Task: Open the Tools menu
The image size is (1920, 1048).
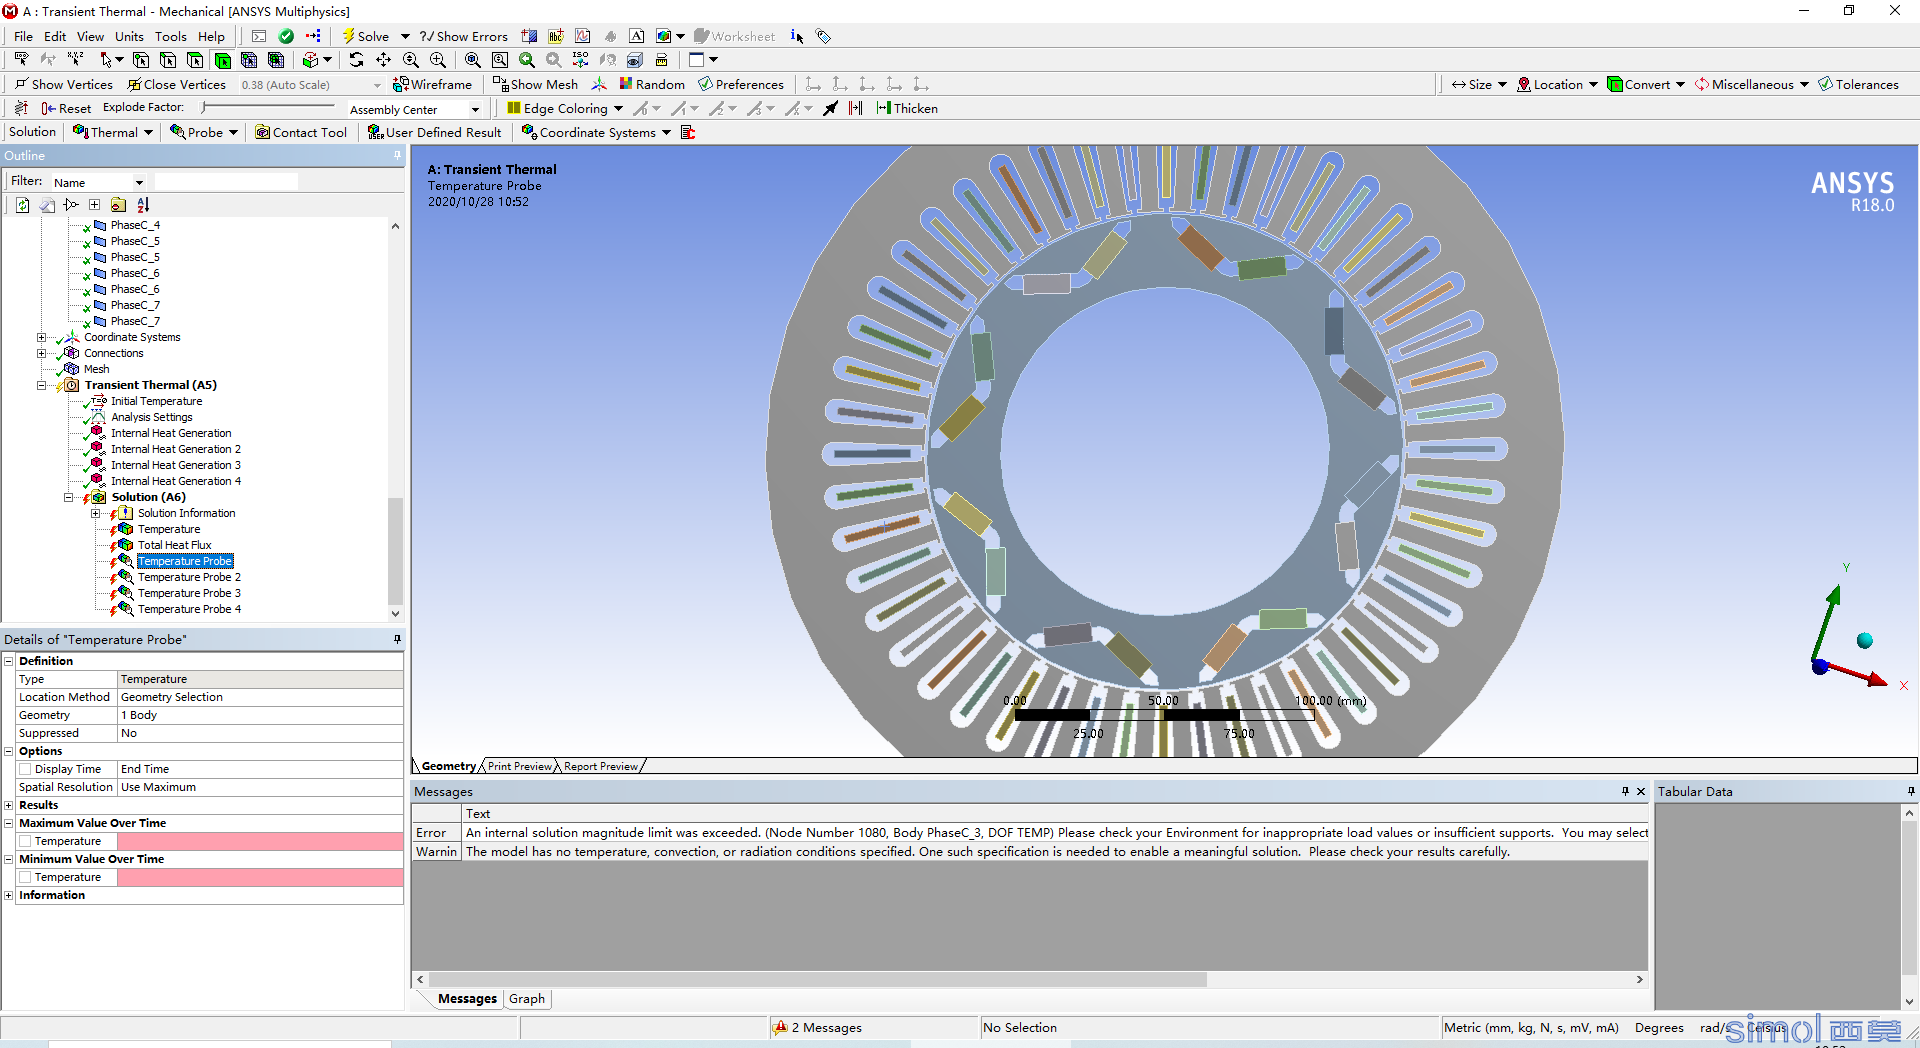Action: tap(170, 36)
